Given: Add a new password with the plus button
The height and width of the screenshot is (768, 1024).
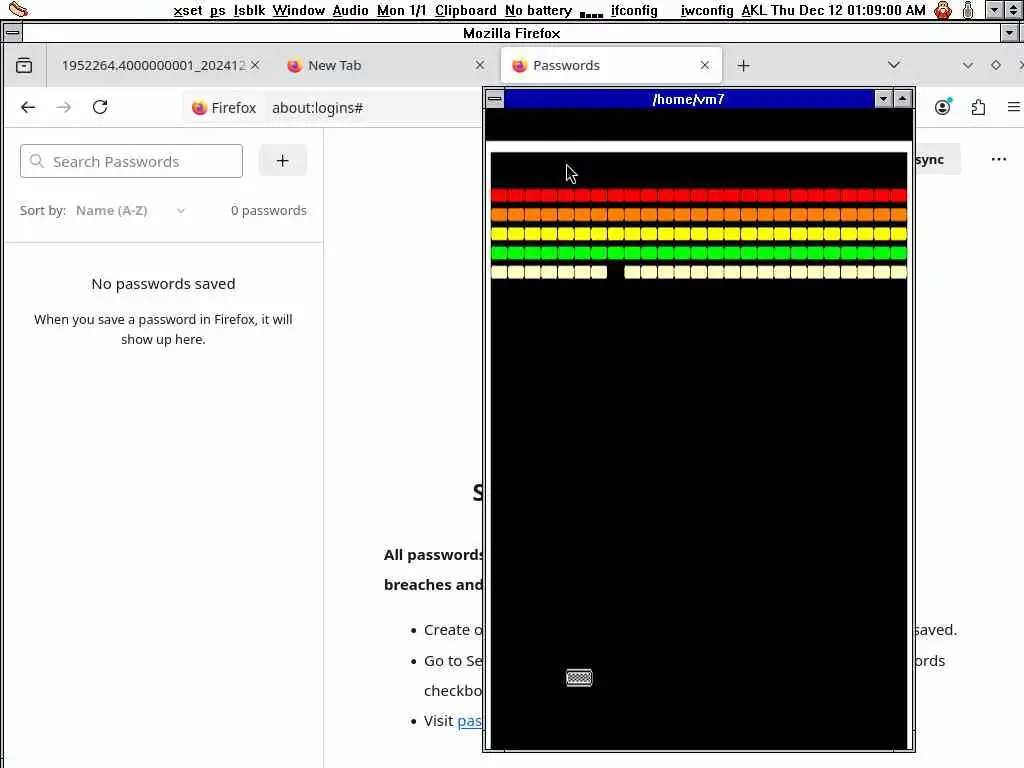Looking at the screenshot, I should [x=283, y=161].
